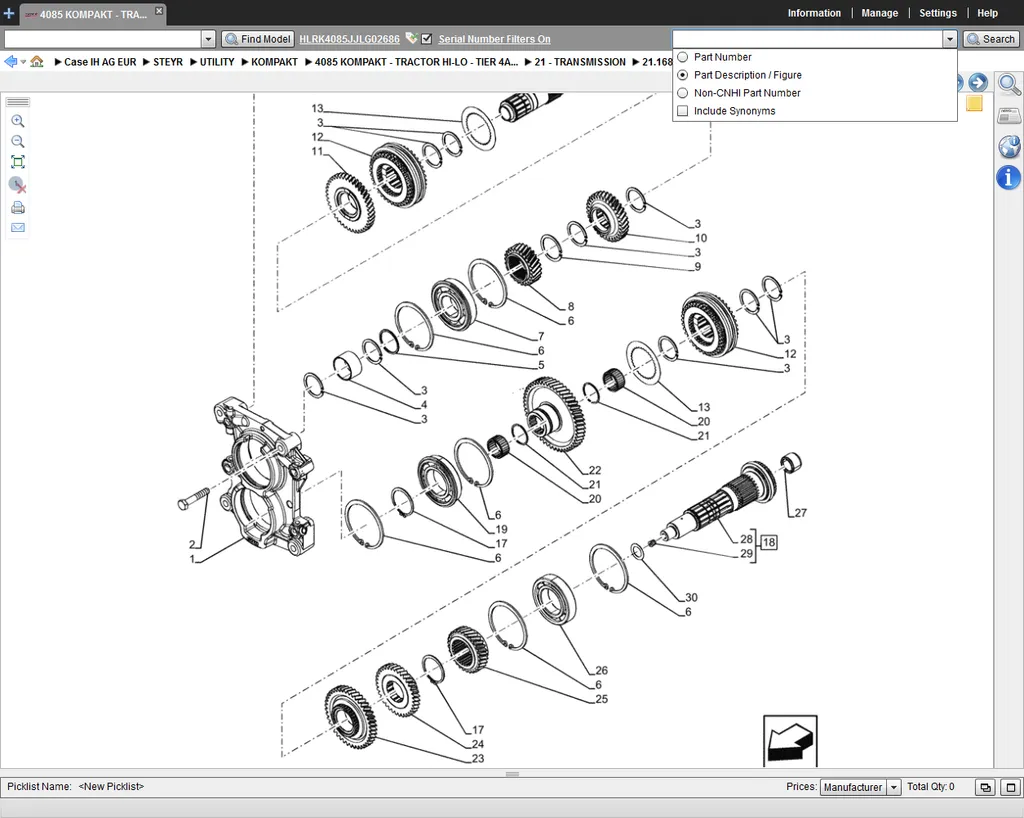
Task: Open the blue info icon
Action: click(x=1009, y=177)
